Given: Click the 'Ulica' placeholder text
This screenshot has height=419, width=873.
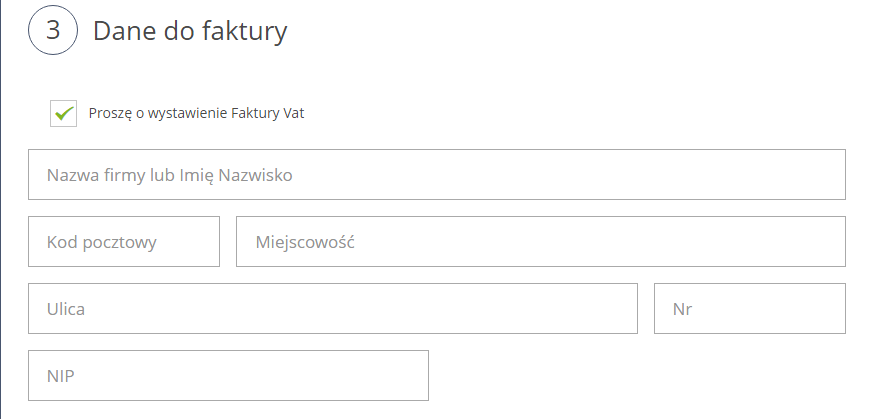Looking at the screenshot, I should 66,309.
